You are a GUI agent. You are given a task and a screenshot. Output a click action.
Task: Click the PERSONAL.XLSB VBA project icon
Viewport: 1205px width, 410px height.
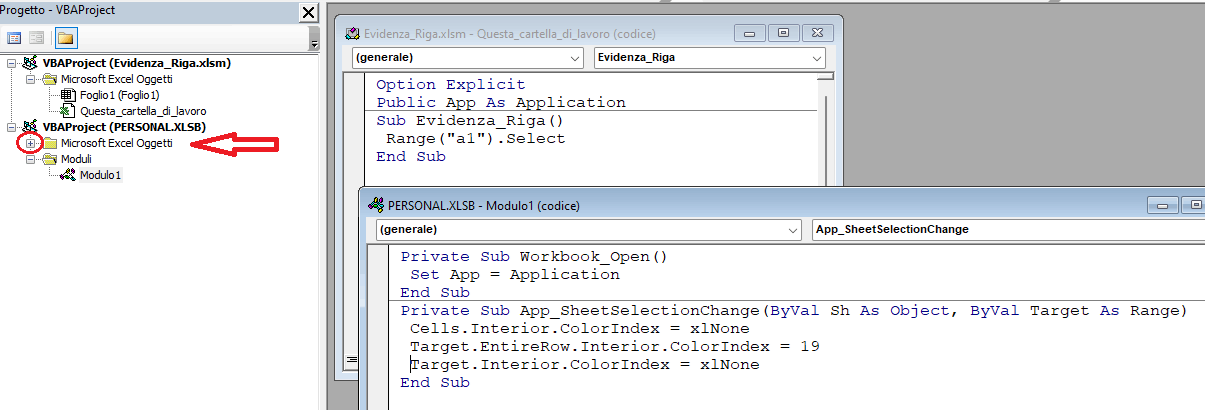(x=30, y=127)
